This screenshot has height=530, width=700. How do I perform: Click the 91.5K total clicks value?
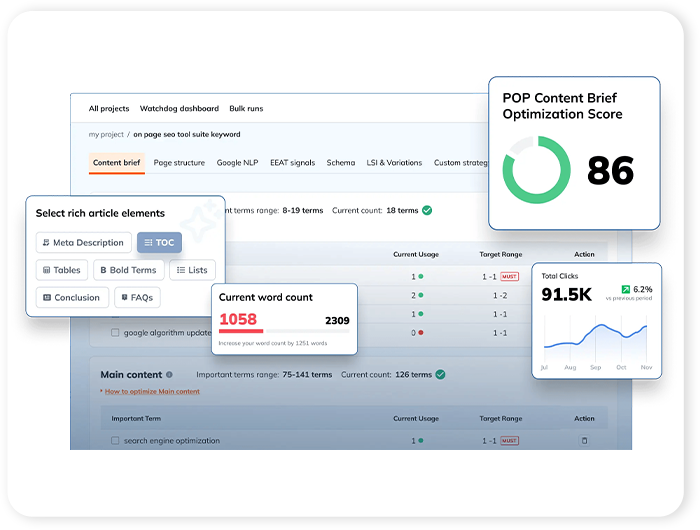point(567,295)
